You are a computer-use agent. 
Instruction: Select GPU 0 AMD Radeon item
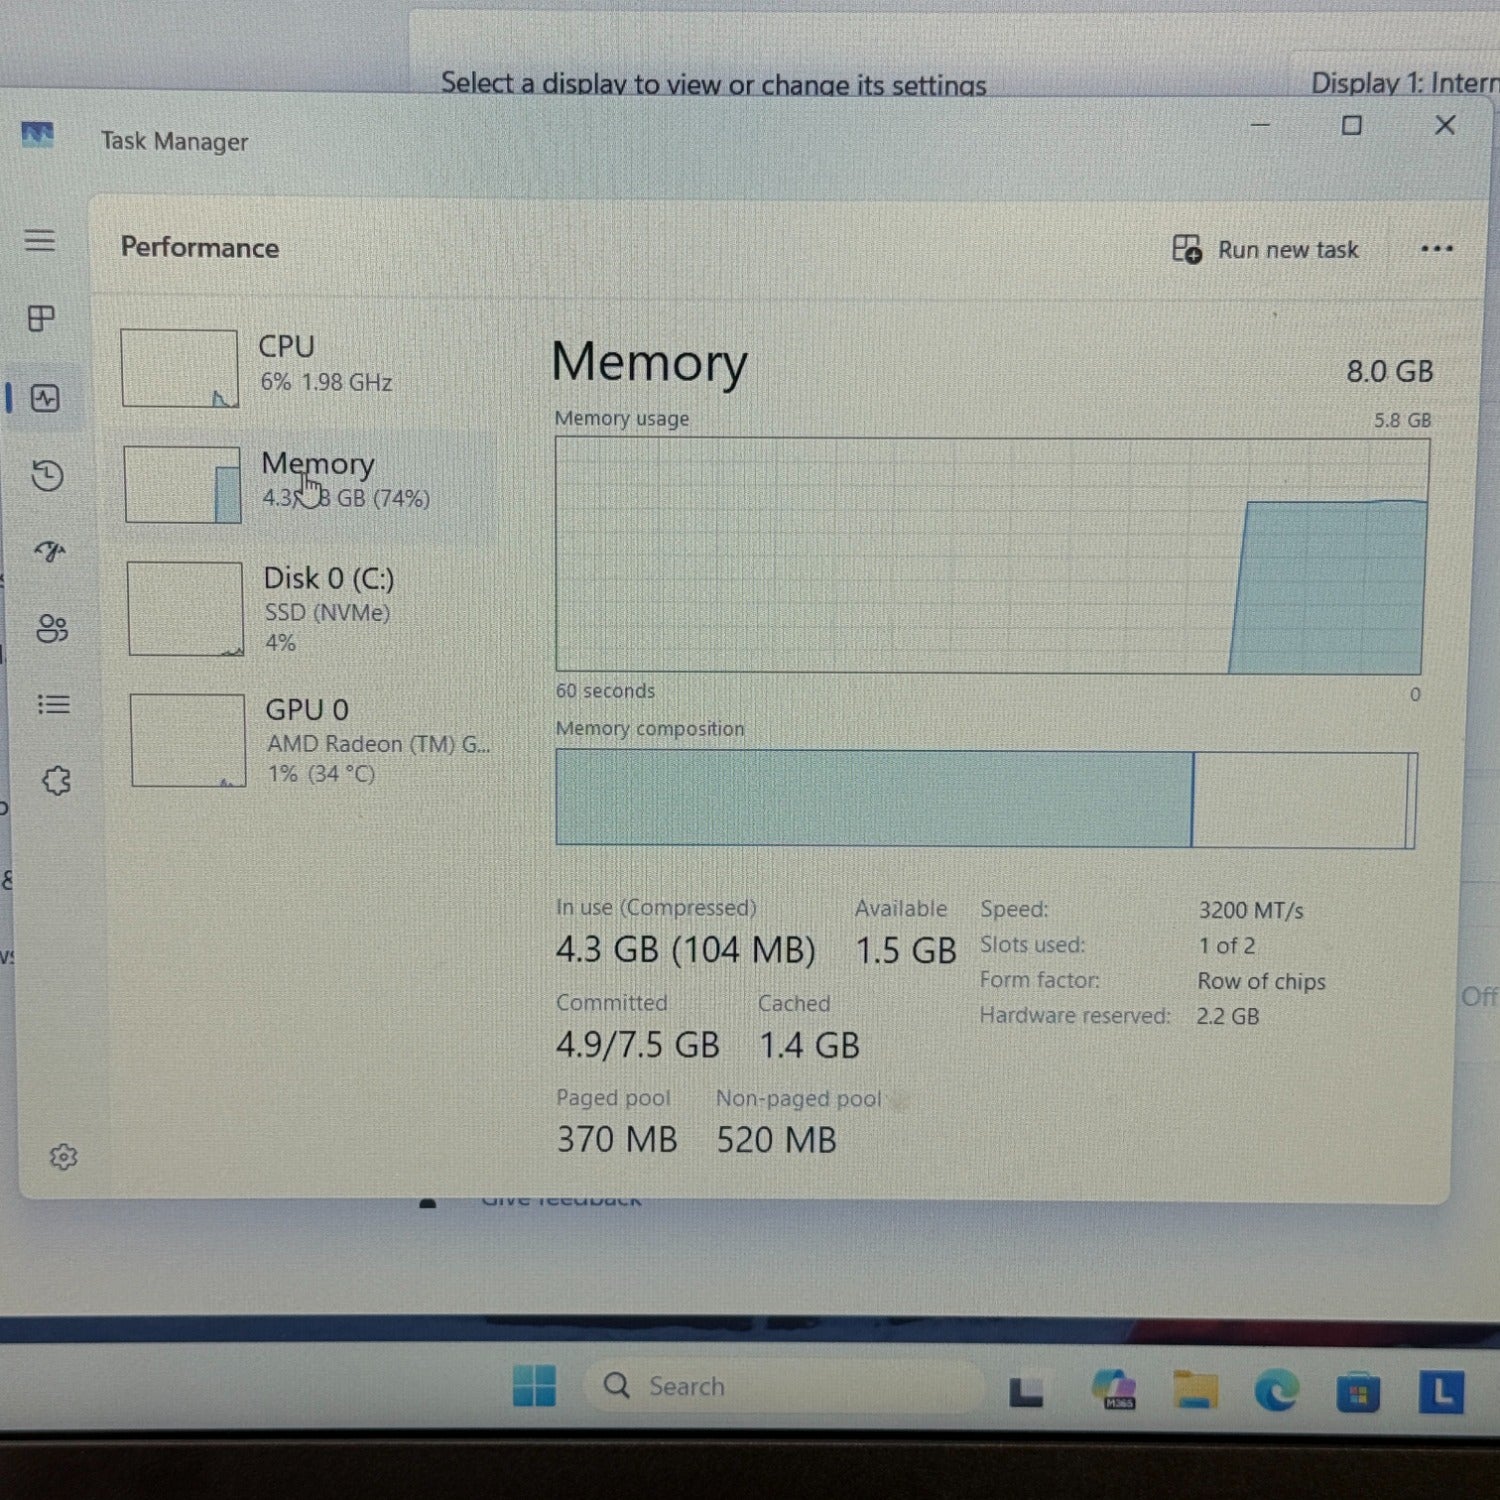[312, 740]
